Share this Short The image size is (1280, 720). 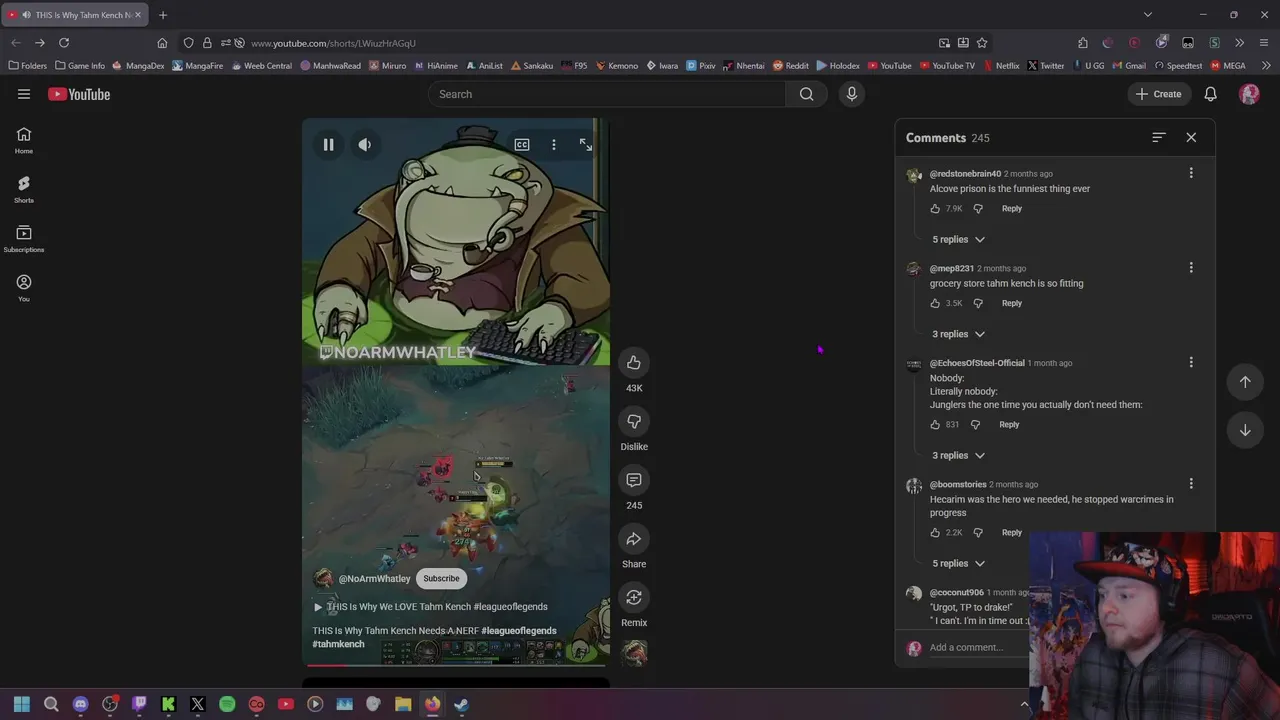coord(634,539)
